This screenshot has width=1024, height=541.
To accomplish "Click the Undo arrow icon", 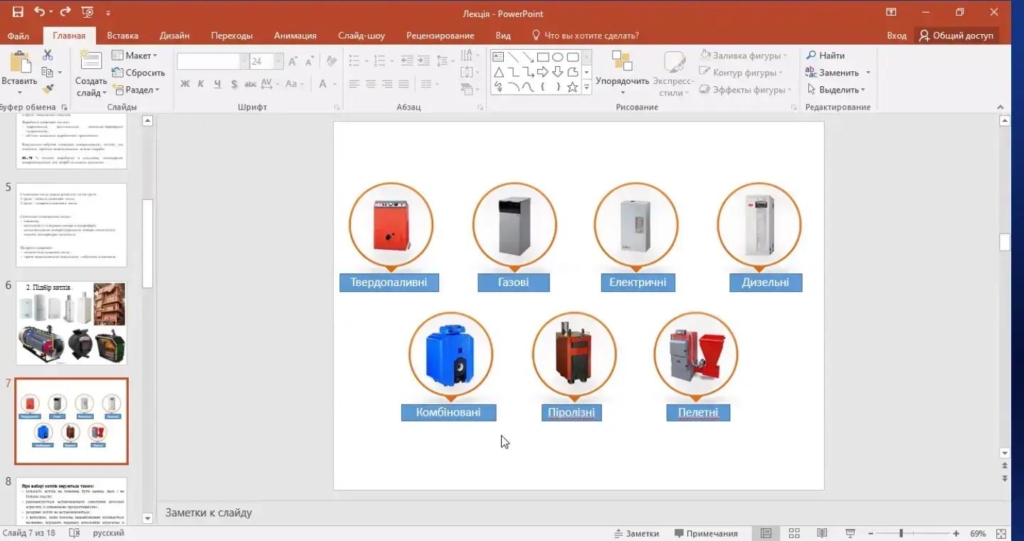I will 40,12.
